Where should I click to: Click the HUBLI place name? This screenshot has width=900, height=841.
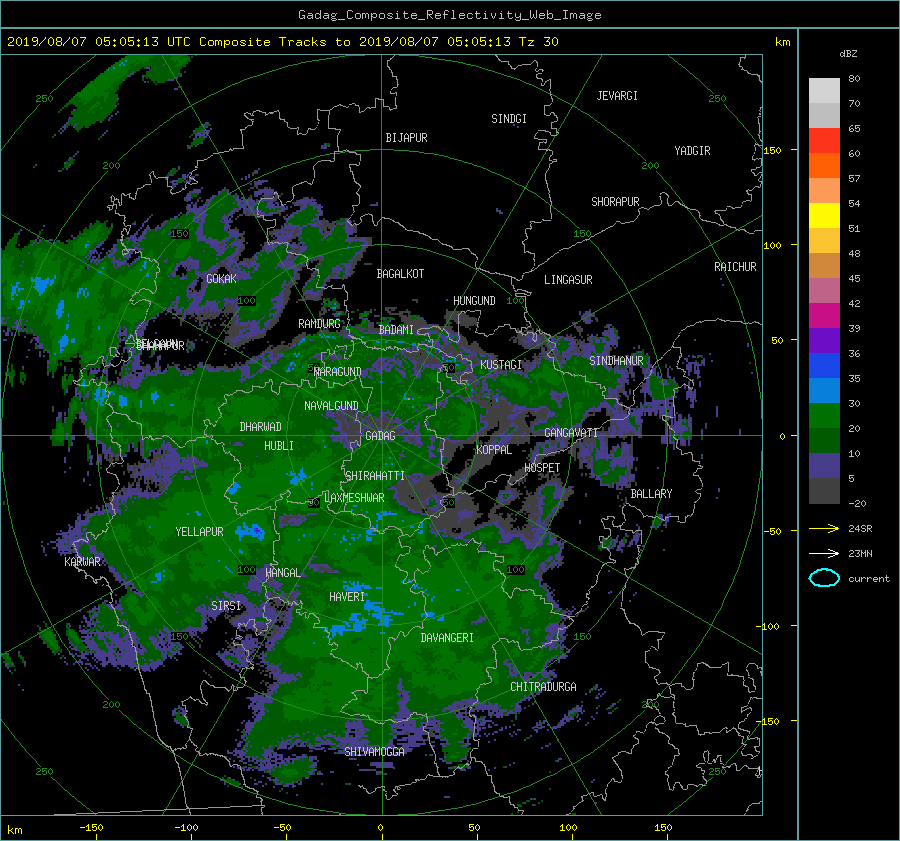point(279,446)
